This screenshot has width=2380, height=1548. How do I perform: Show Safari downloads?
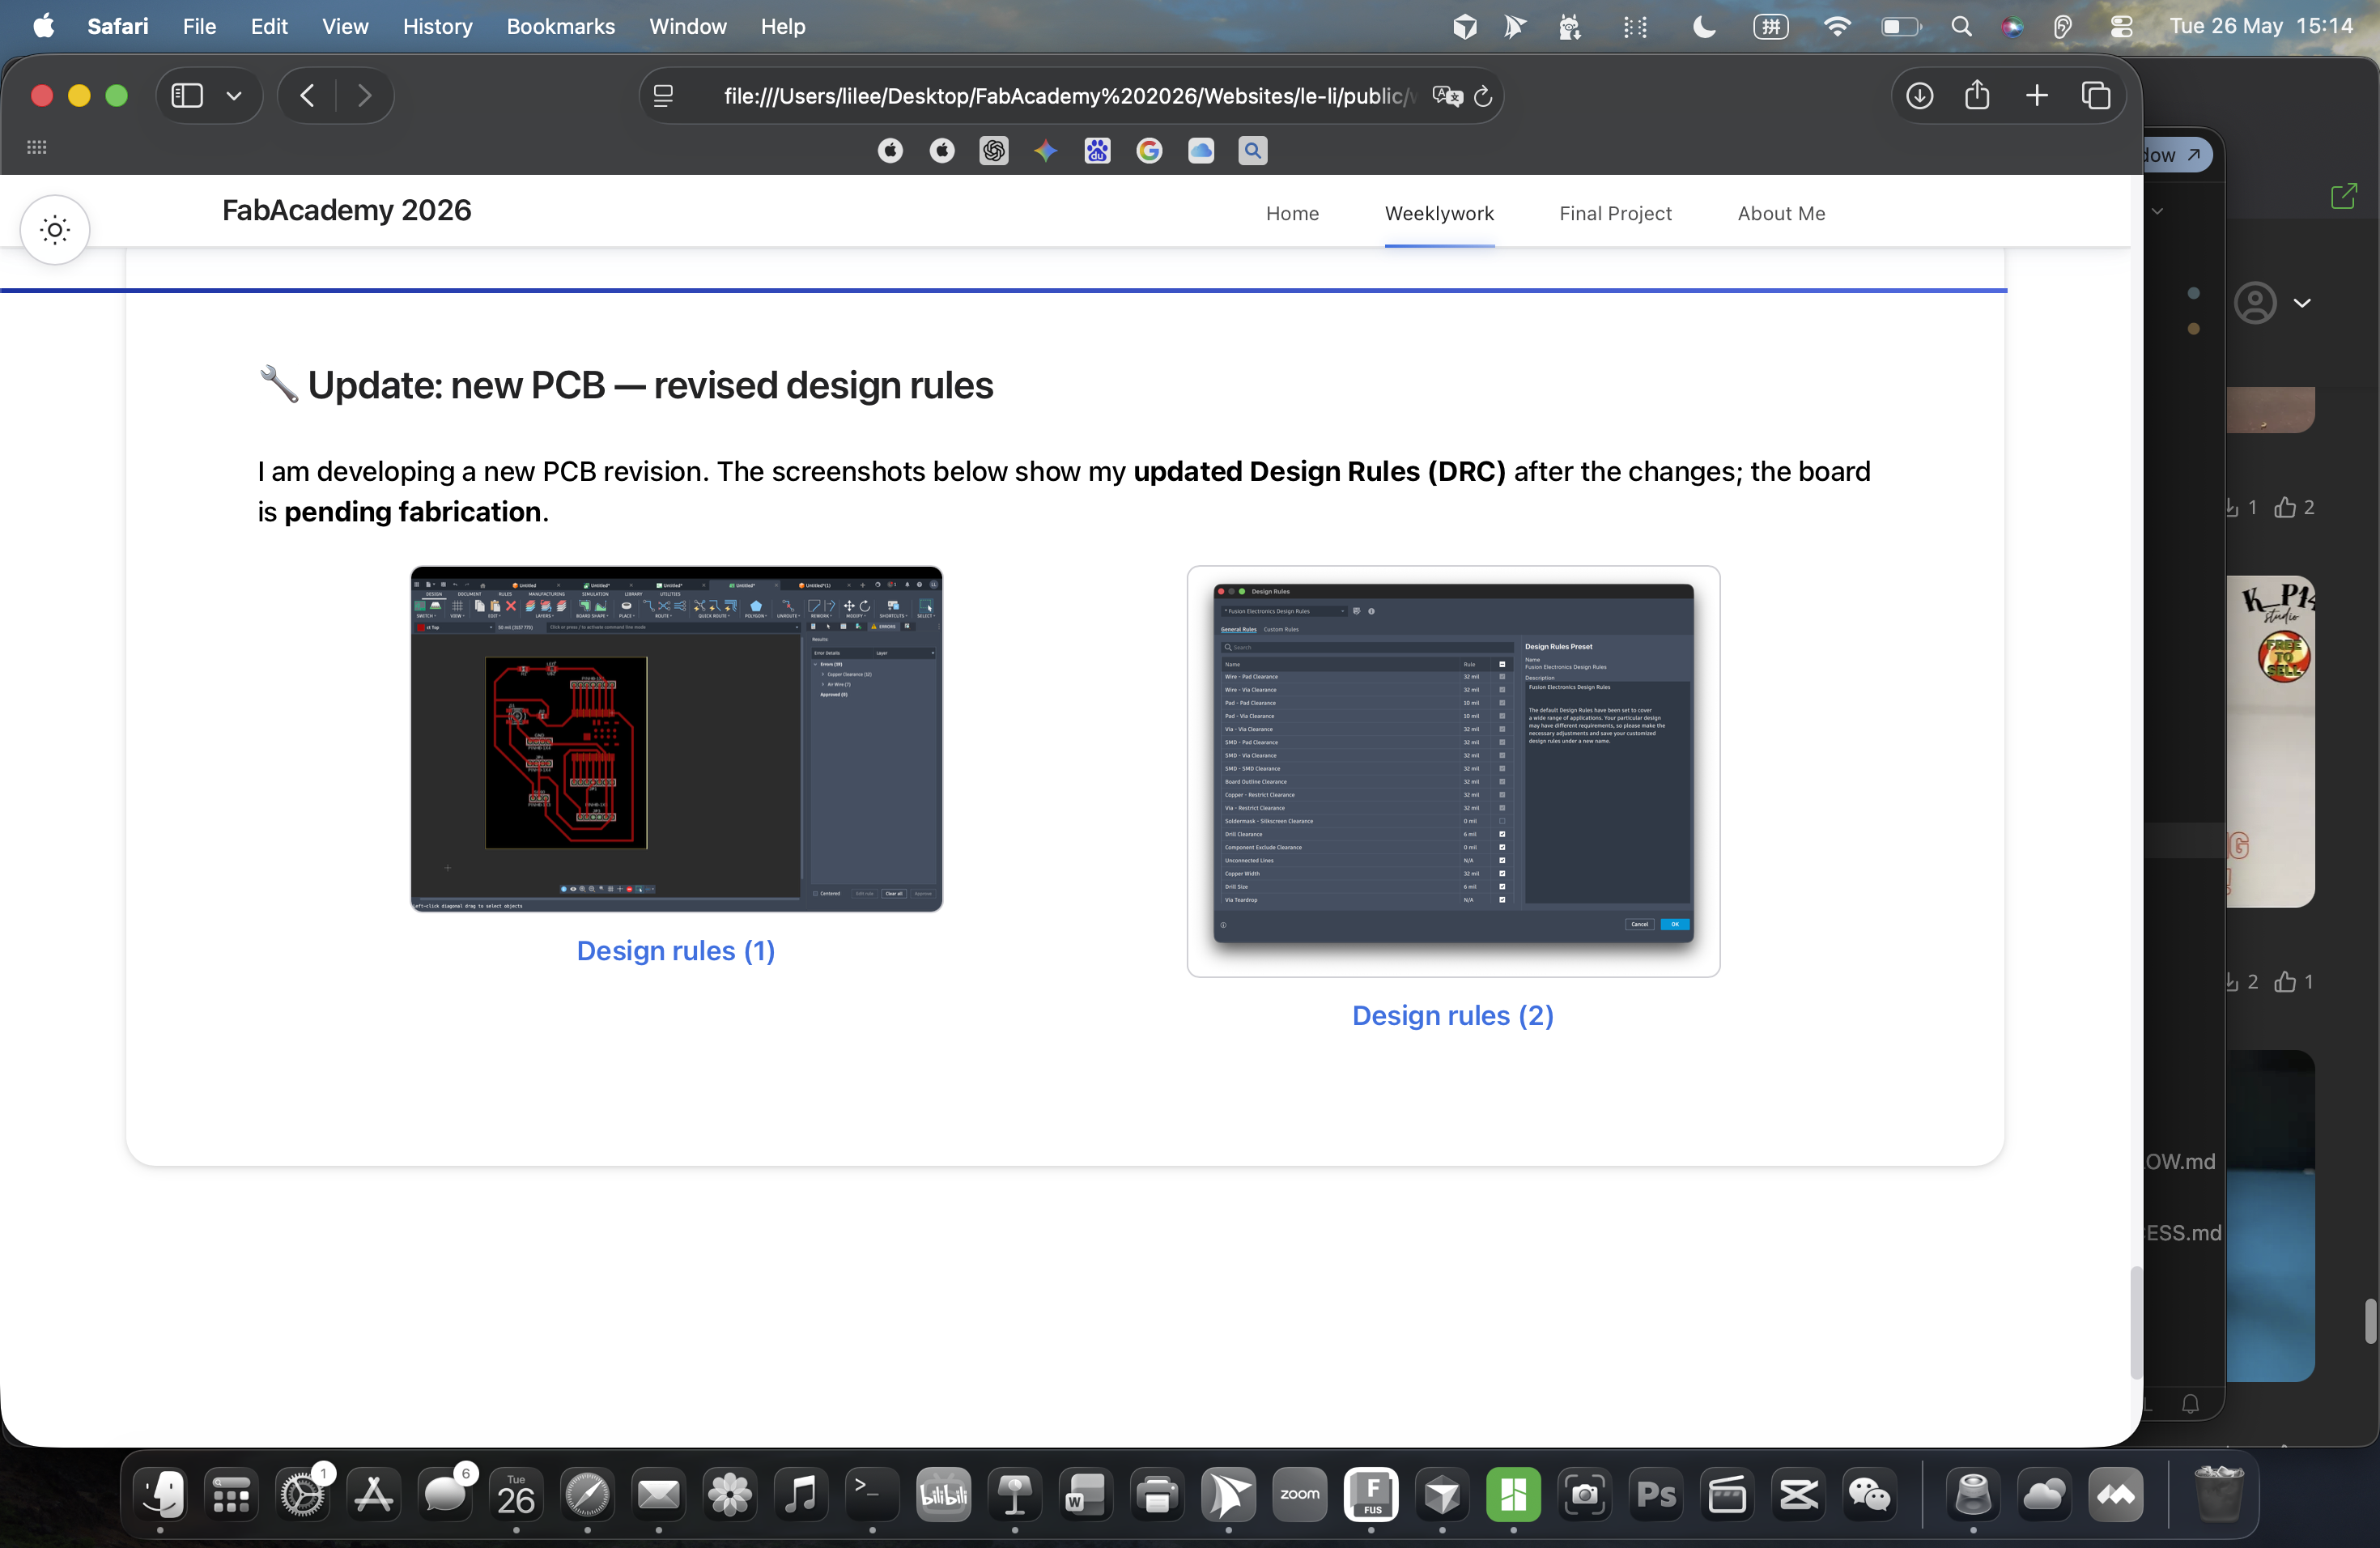1919,96
